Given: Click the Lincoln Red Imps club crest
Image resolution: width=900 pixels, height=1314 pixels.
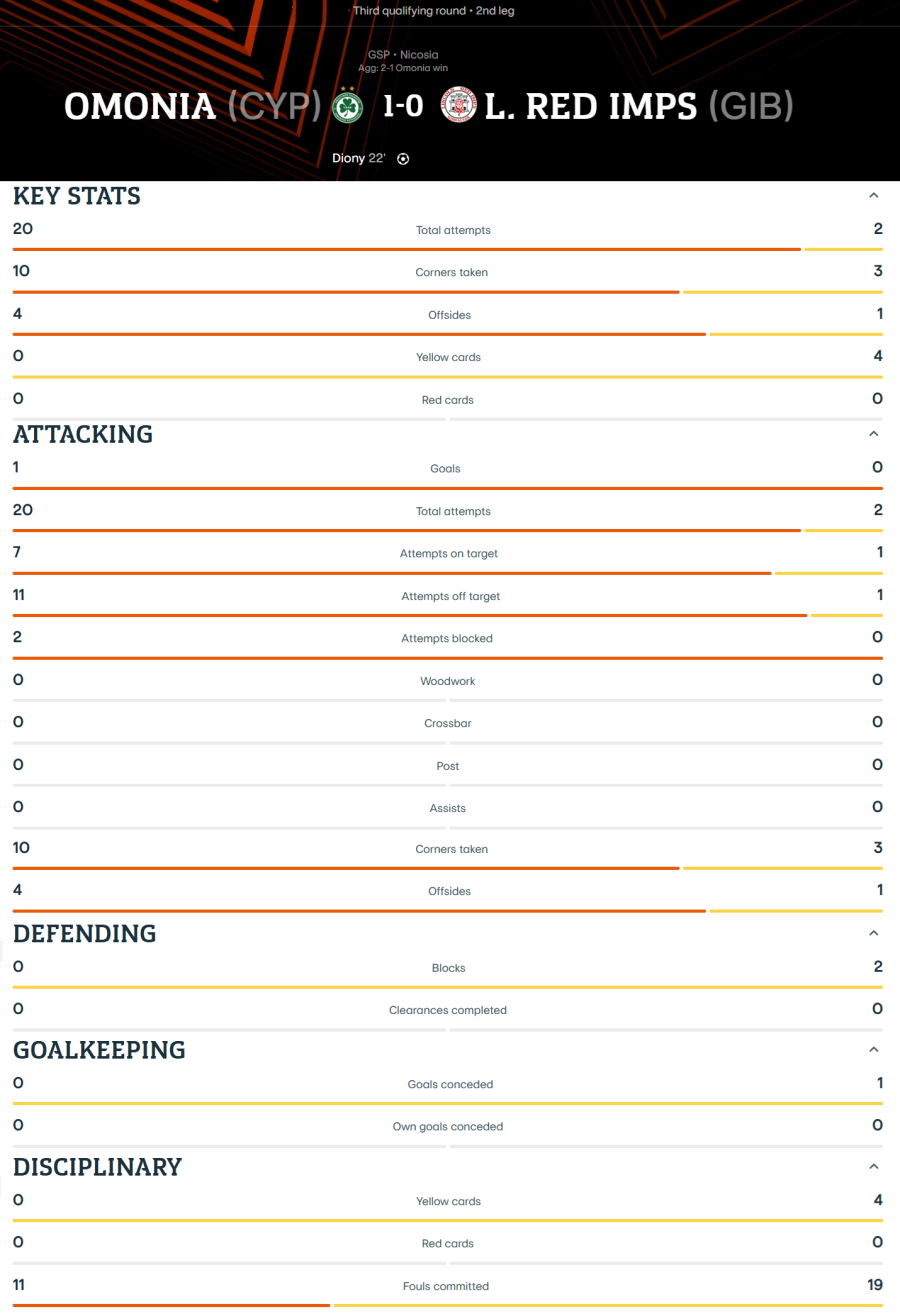Looking at the screenshot, I should pyautogui.click(x=457, y=106).
